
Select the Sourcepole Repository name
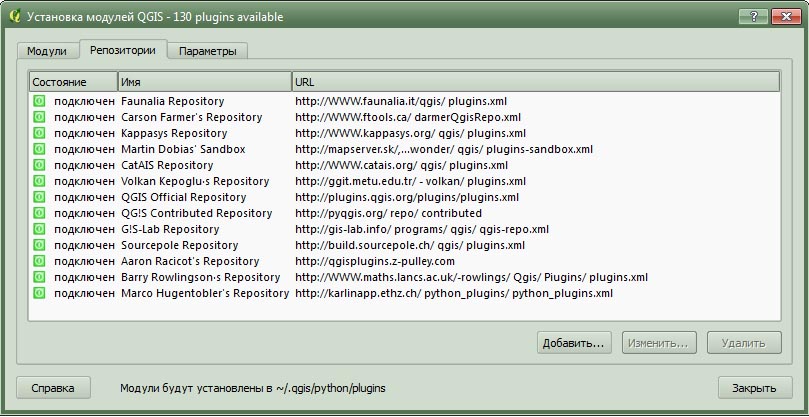click(180, 245)
